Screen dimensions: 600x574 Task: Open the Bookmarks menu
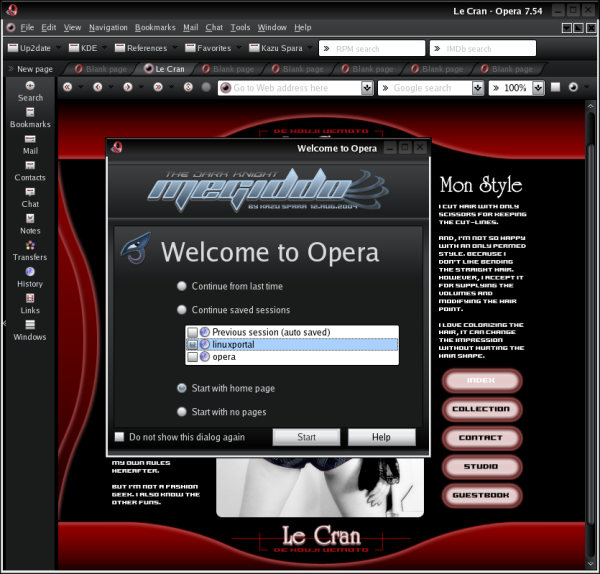coord(155,28)
